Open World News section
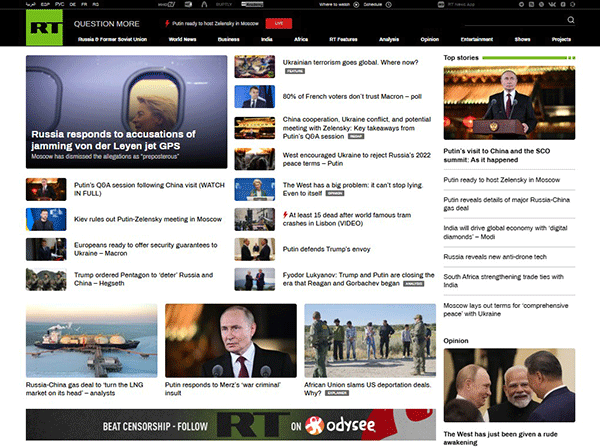This screenshot has width=600, height=447. tap(183, 39)
